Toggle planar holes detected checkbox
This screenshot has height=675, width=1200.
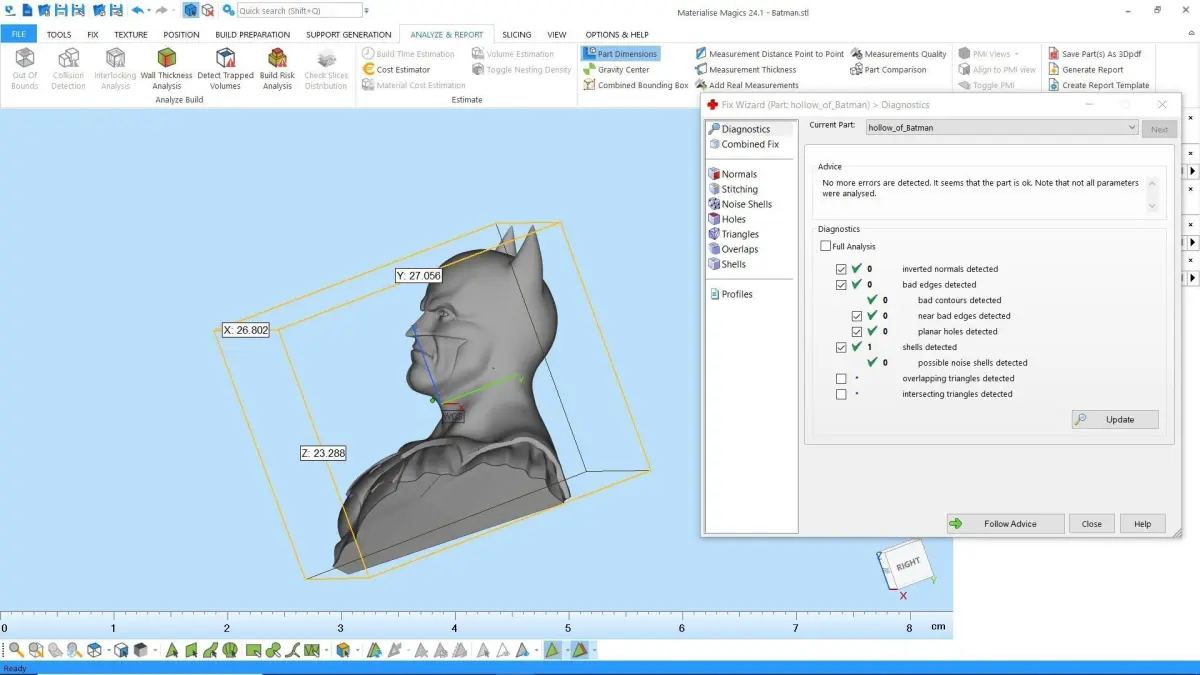coord(857,332)
